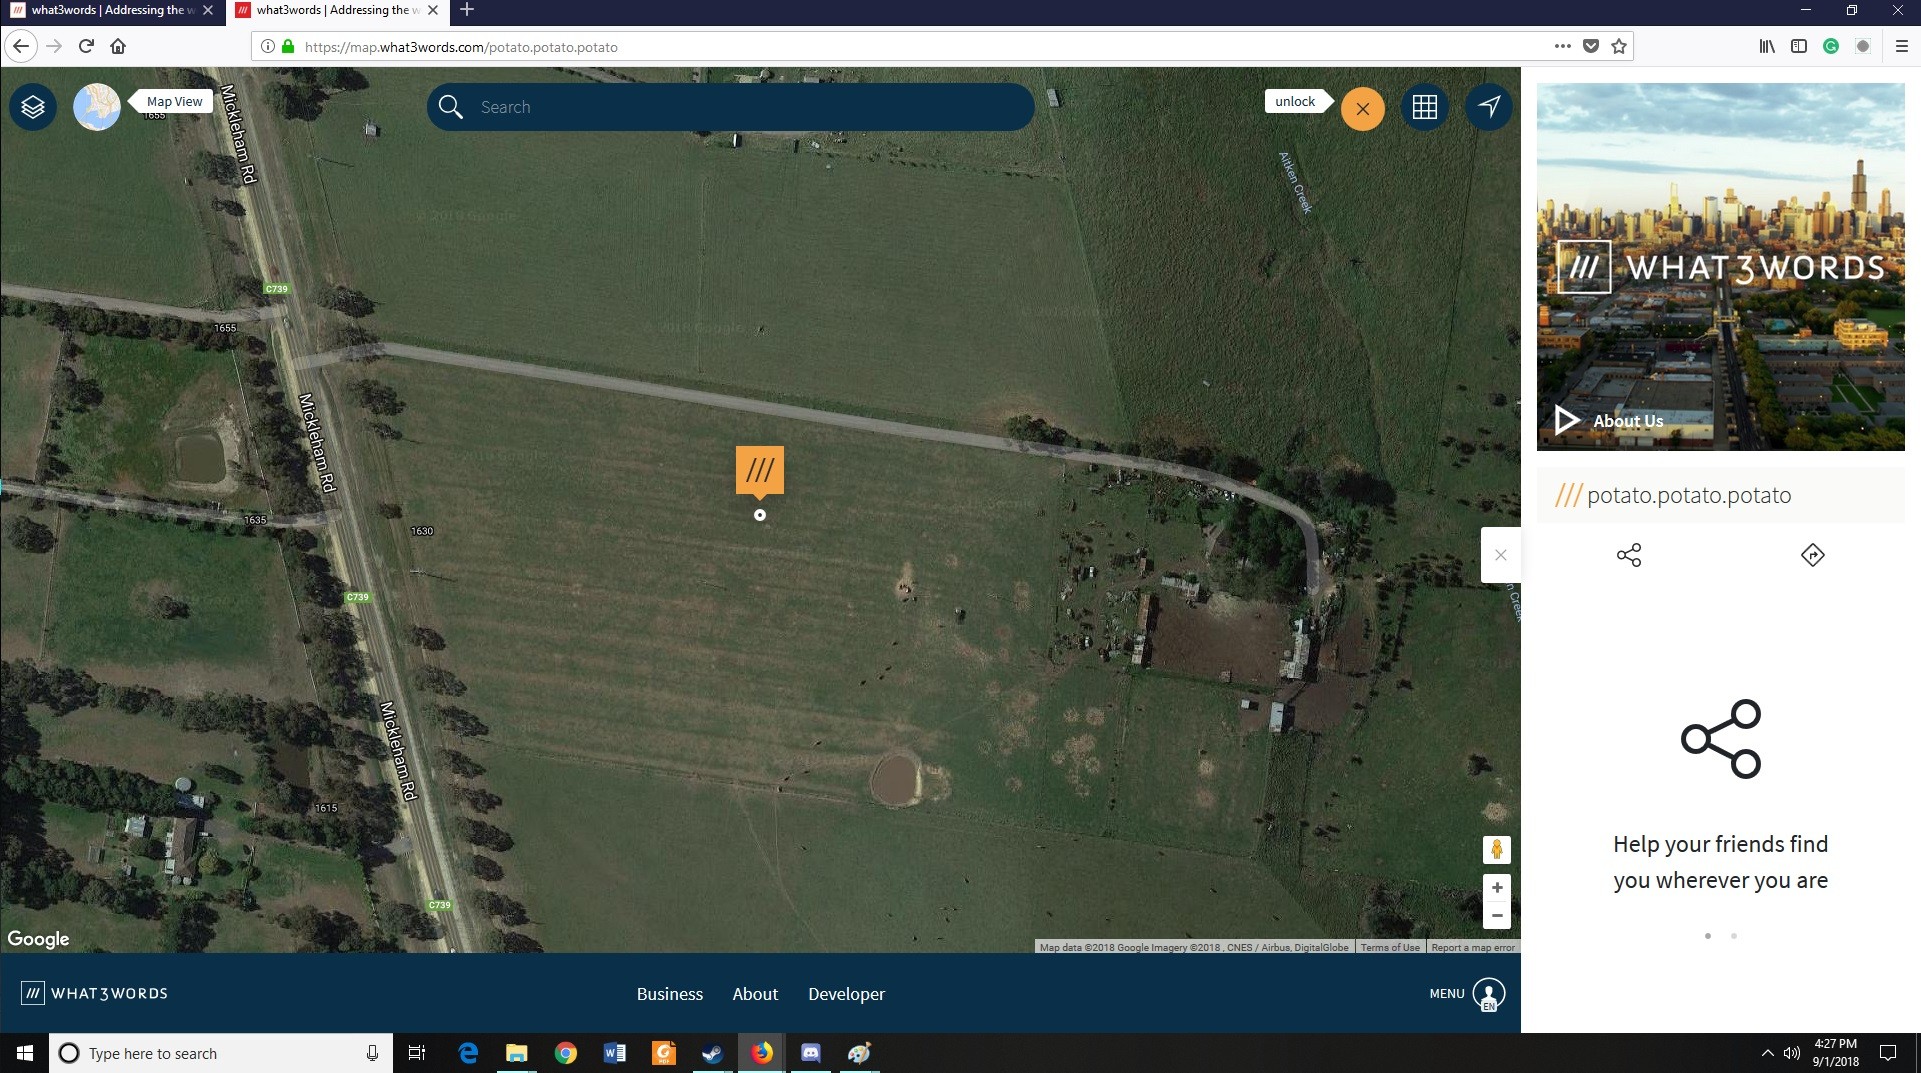
Task: Open the Business footer link
Action: 670,994
